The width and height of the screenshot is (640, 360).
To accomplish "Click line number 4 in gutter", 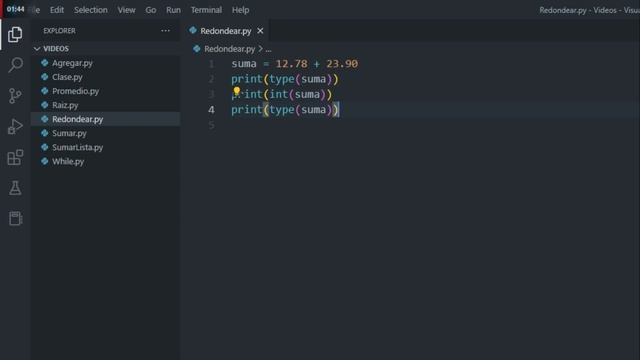I will tap(211, 110).
